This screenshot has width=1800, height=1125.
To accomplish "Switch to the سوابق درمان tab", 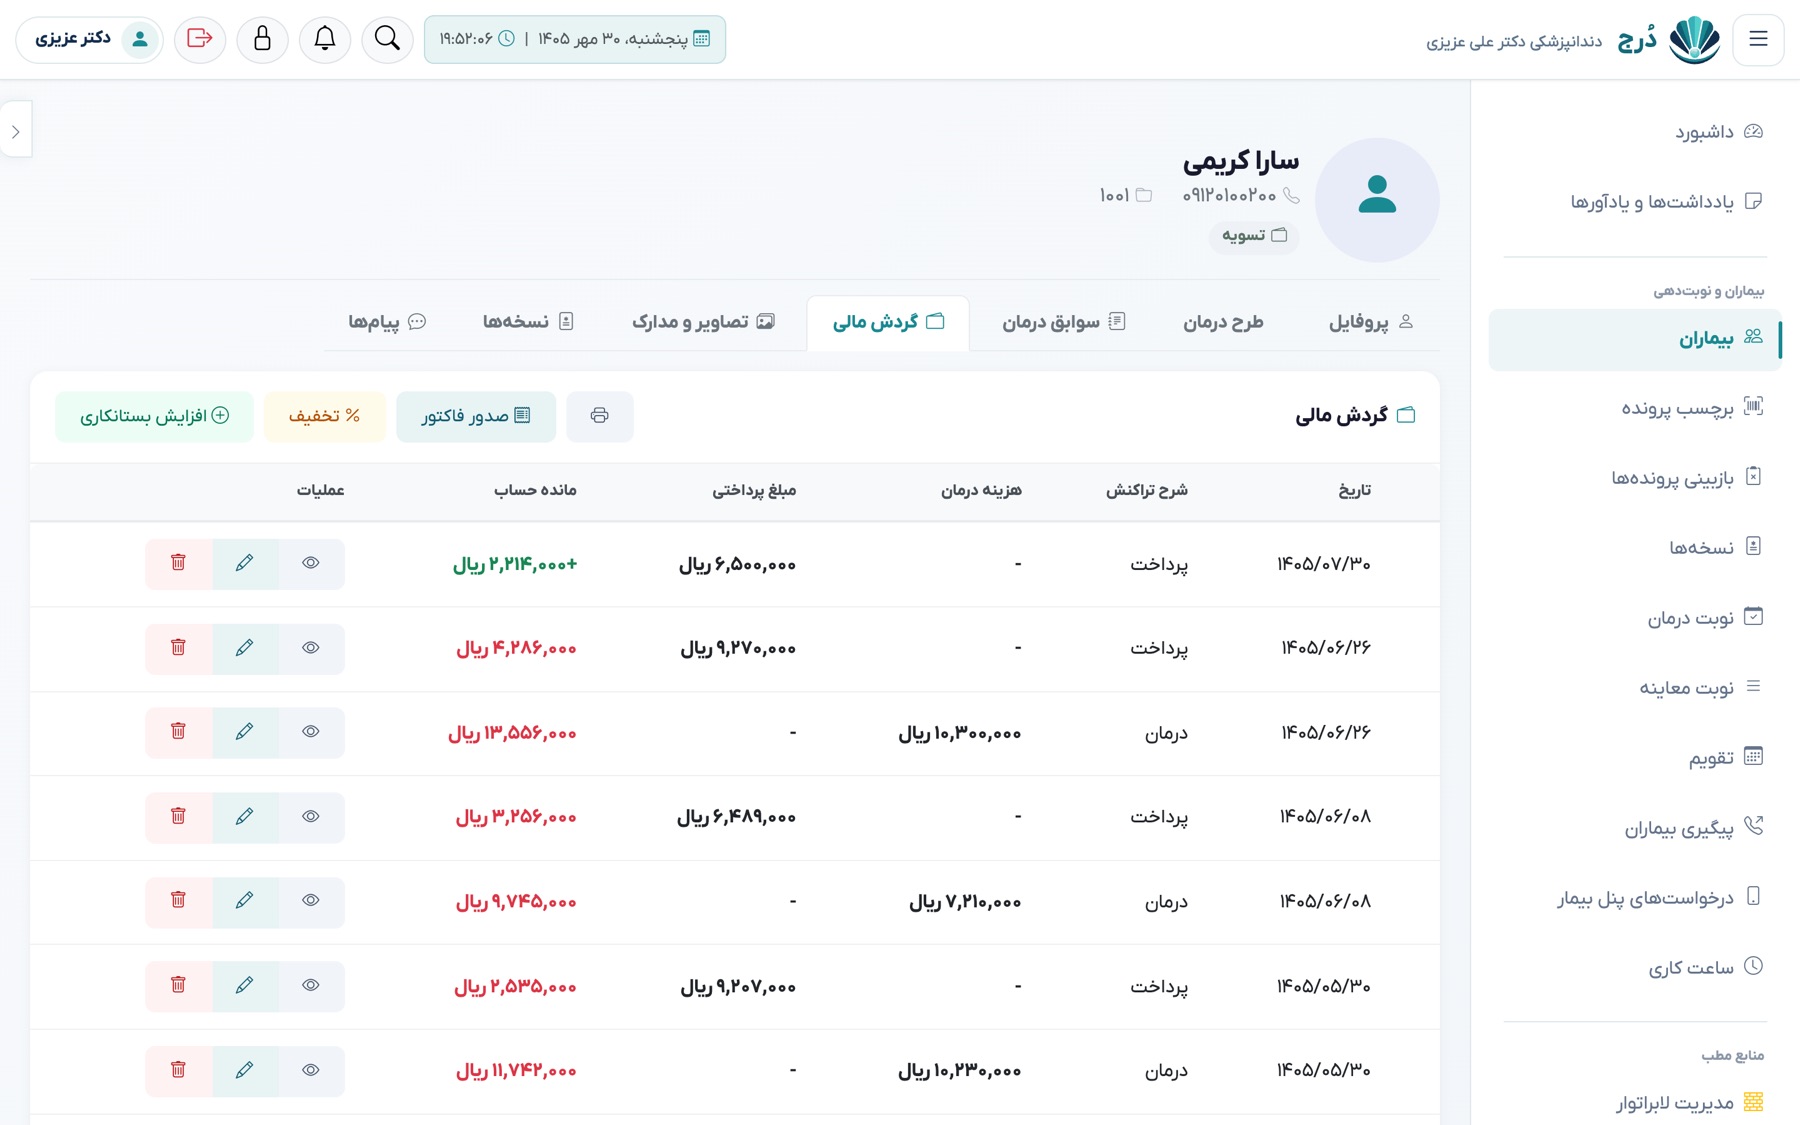I will click(1063, 322).
